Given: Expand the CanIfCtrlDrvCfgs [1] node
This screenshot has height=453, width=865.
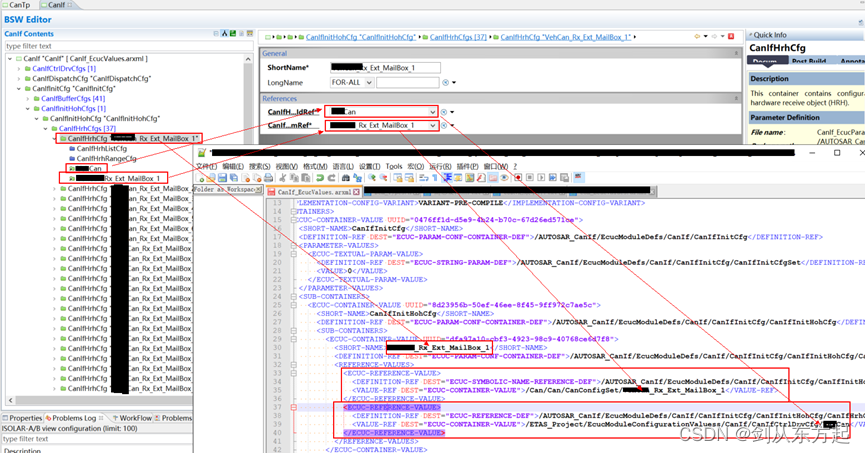Looking at the screenshot, I should (x=19, y=68).
